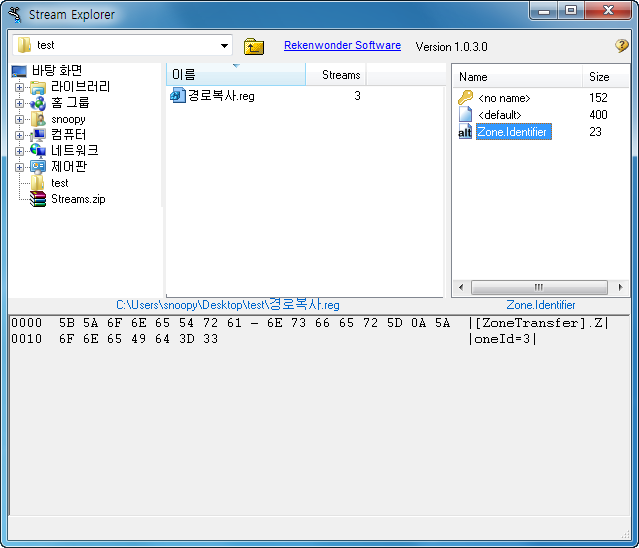639x548 pixels.
Task: Click the 경로복사.reg file icon
Action: coord(178,96)
